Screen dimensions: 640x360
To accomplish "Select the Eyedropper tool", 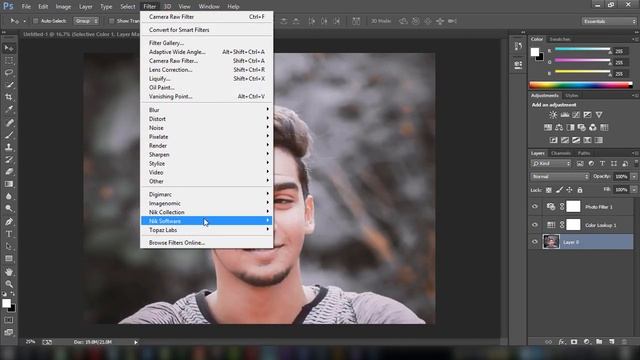I will click(9, 109).
